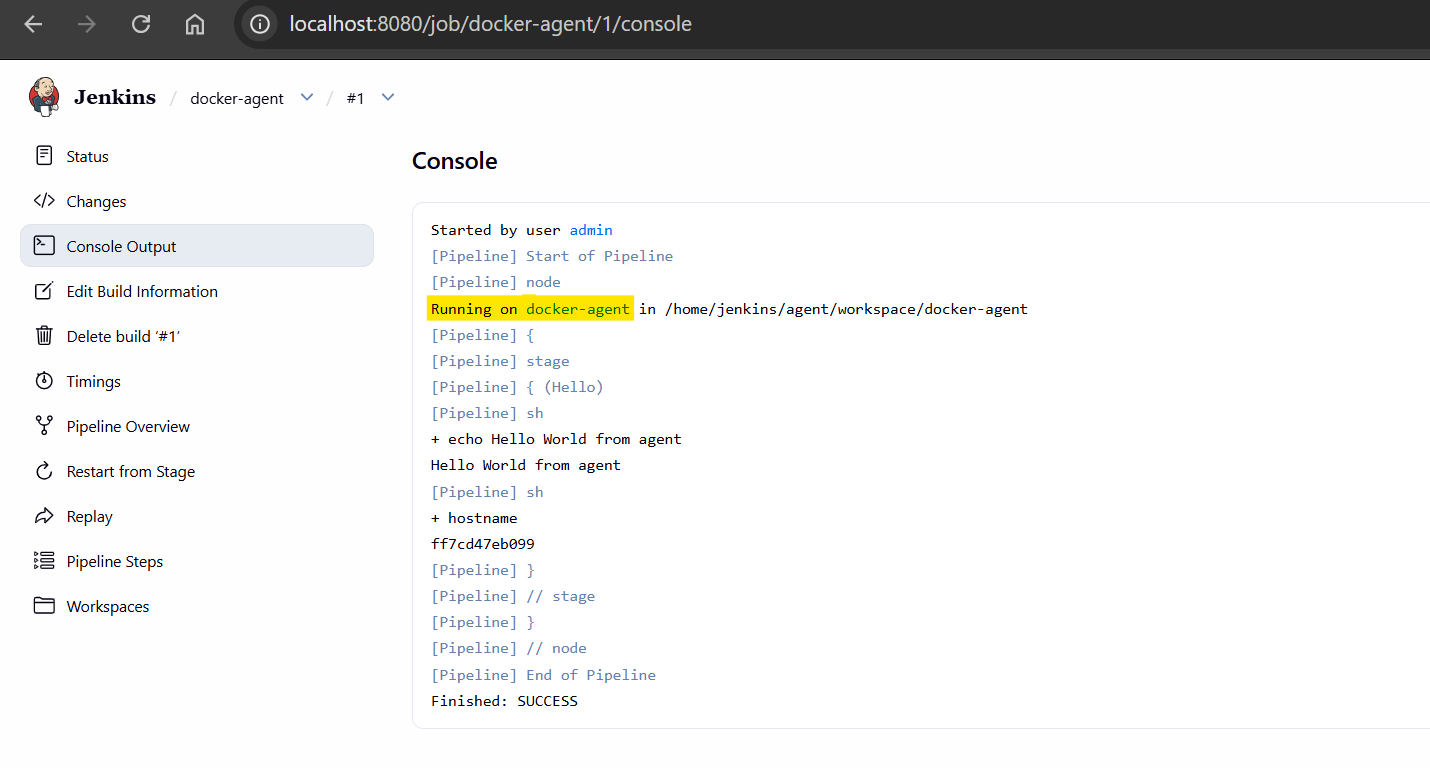This screenshot has height=768, width=1430.
Task: Click the '+ echo Hello World from agent' line
Action: pyautogui.click(x=556, y=439)
